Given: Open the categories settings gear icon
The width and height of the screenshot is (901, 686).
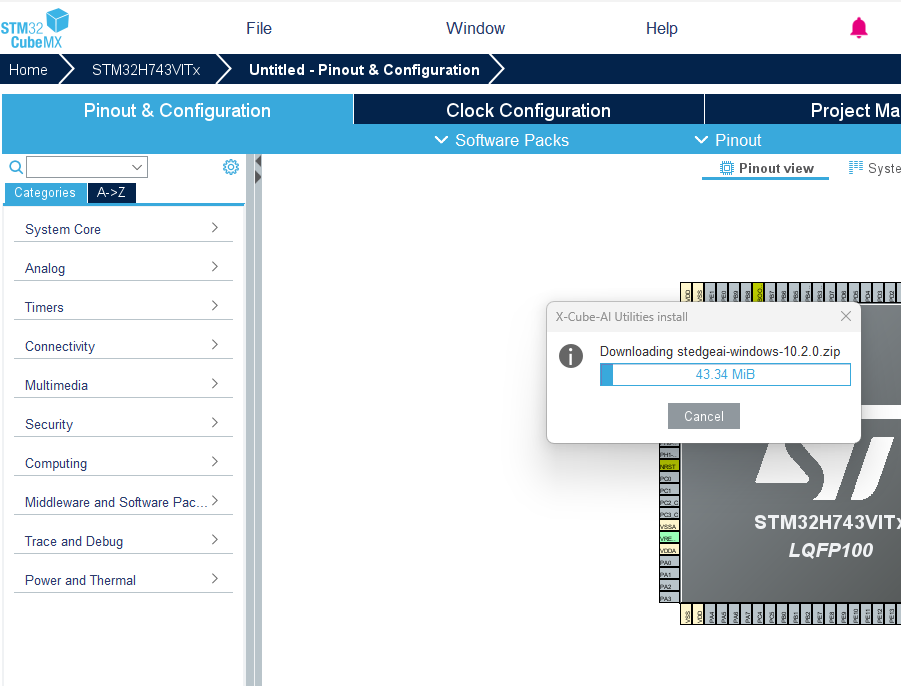Looking at the screenshot, I should click(x=231, y=167).
